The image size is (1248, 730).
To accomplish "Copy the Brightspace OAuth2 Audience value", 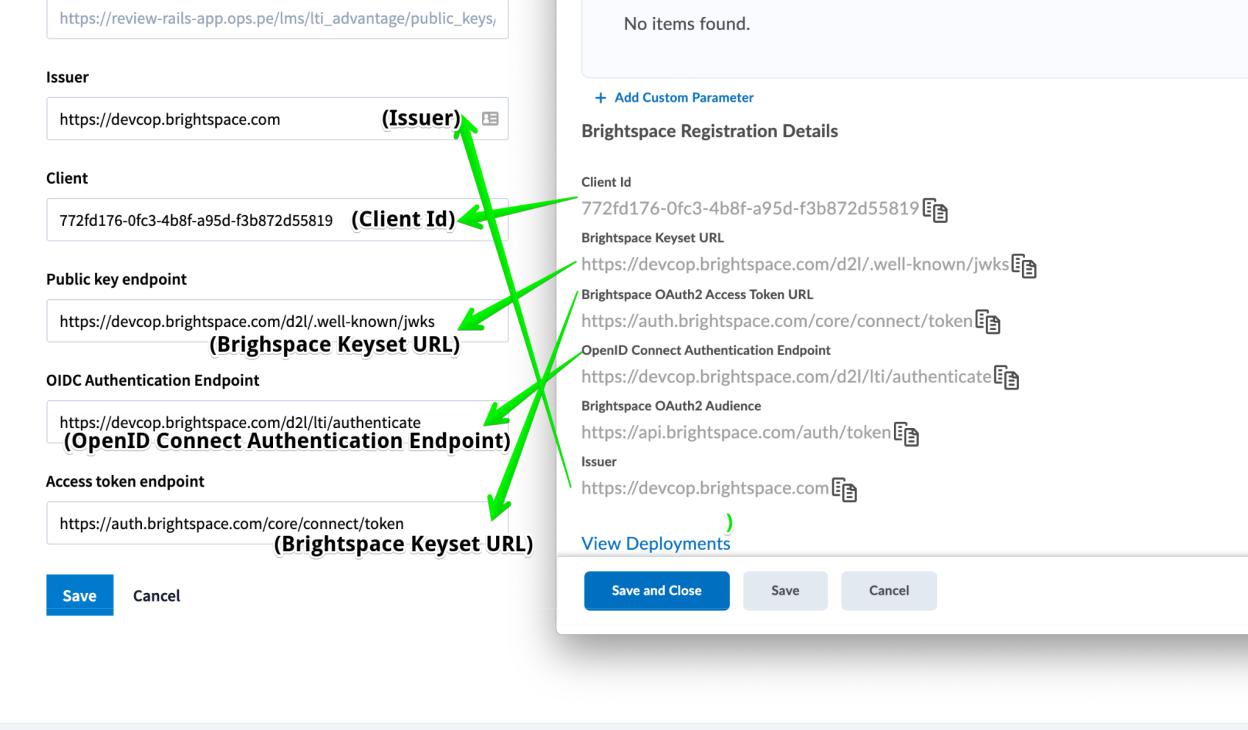I will click(906, 434).
